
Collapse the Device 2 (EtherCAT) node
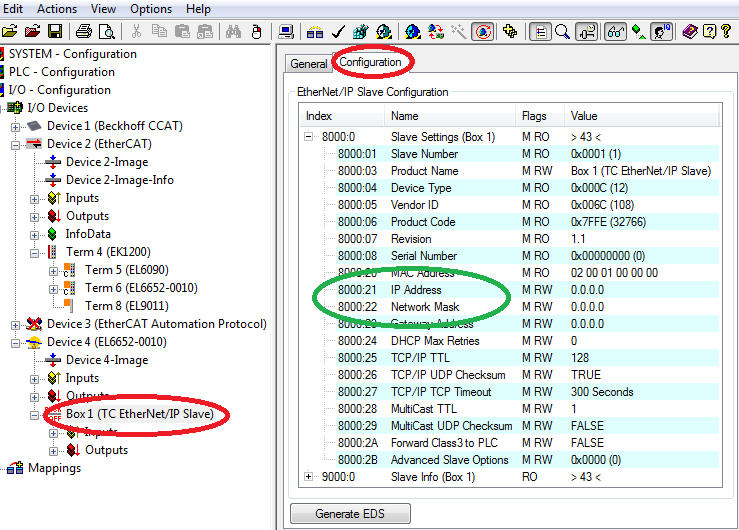point(16,145)
